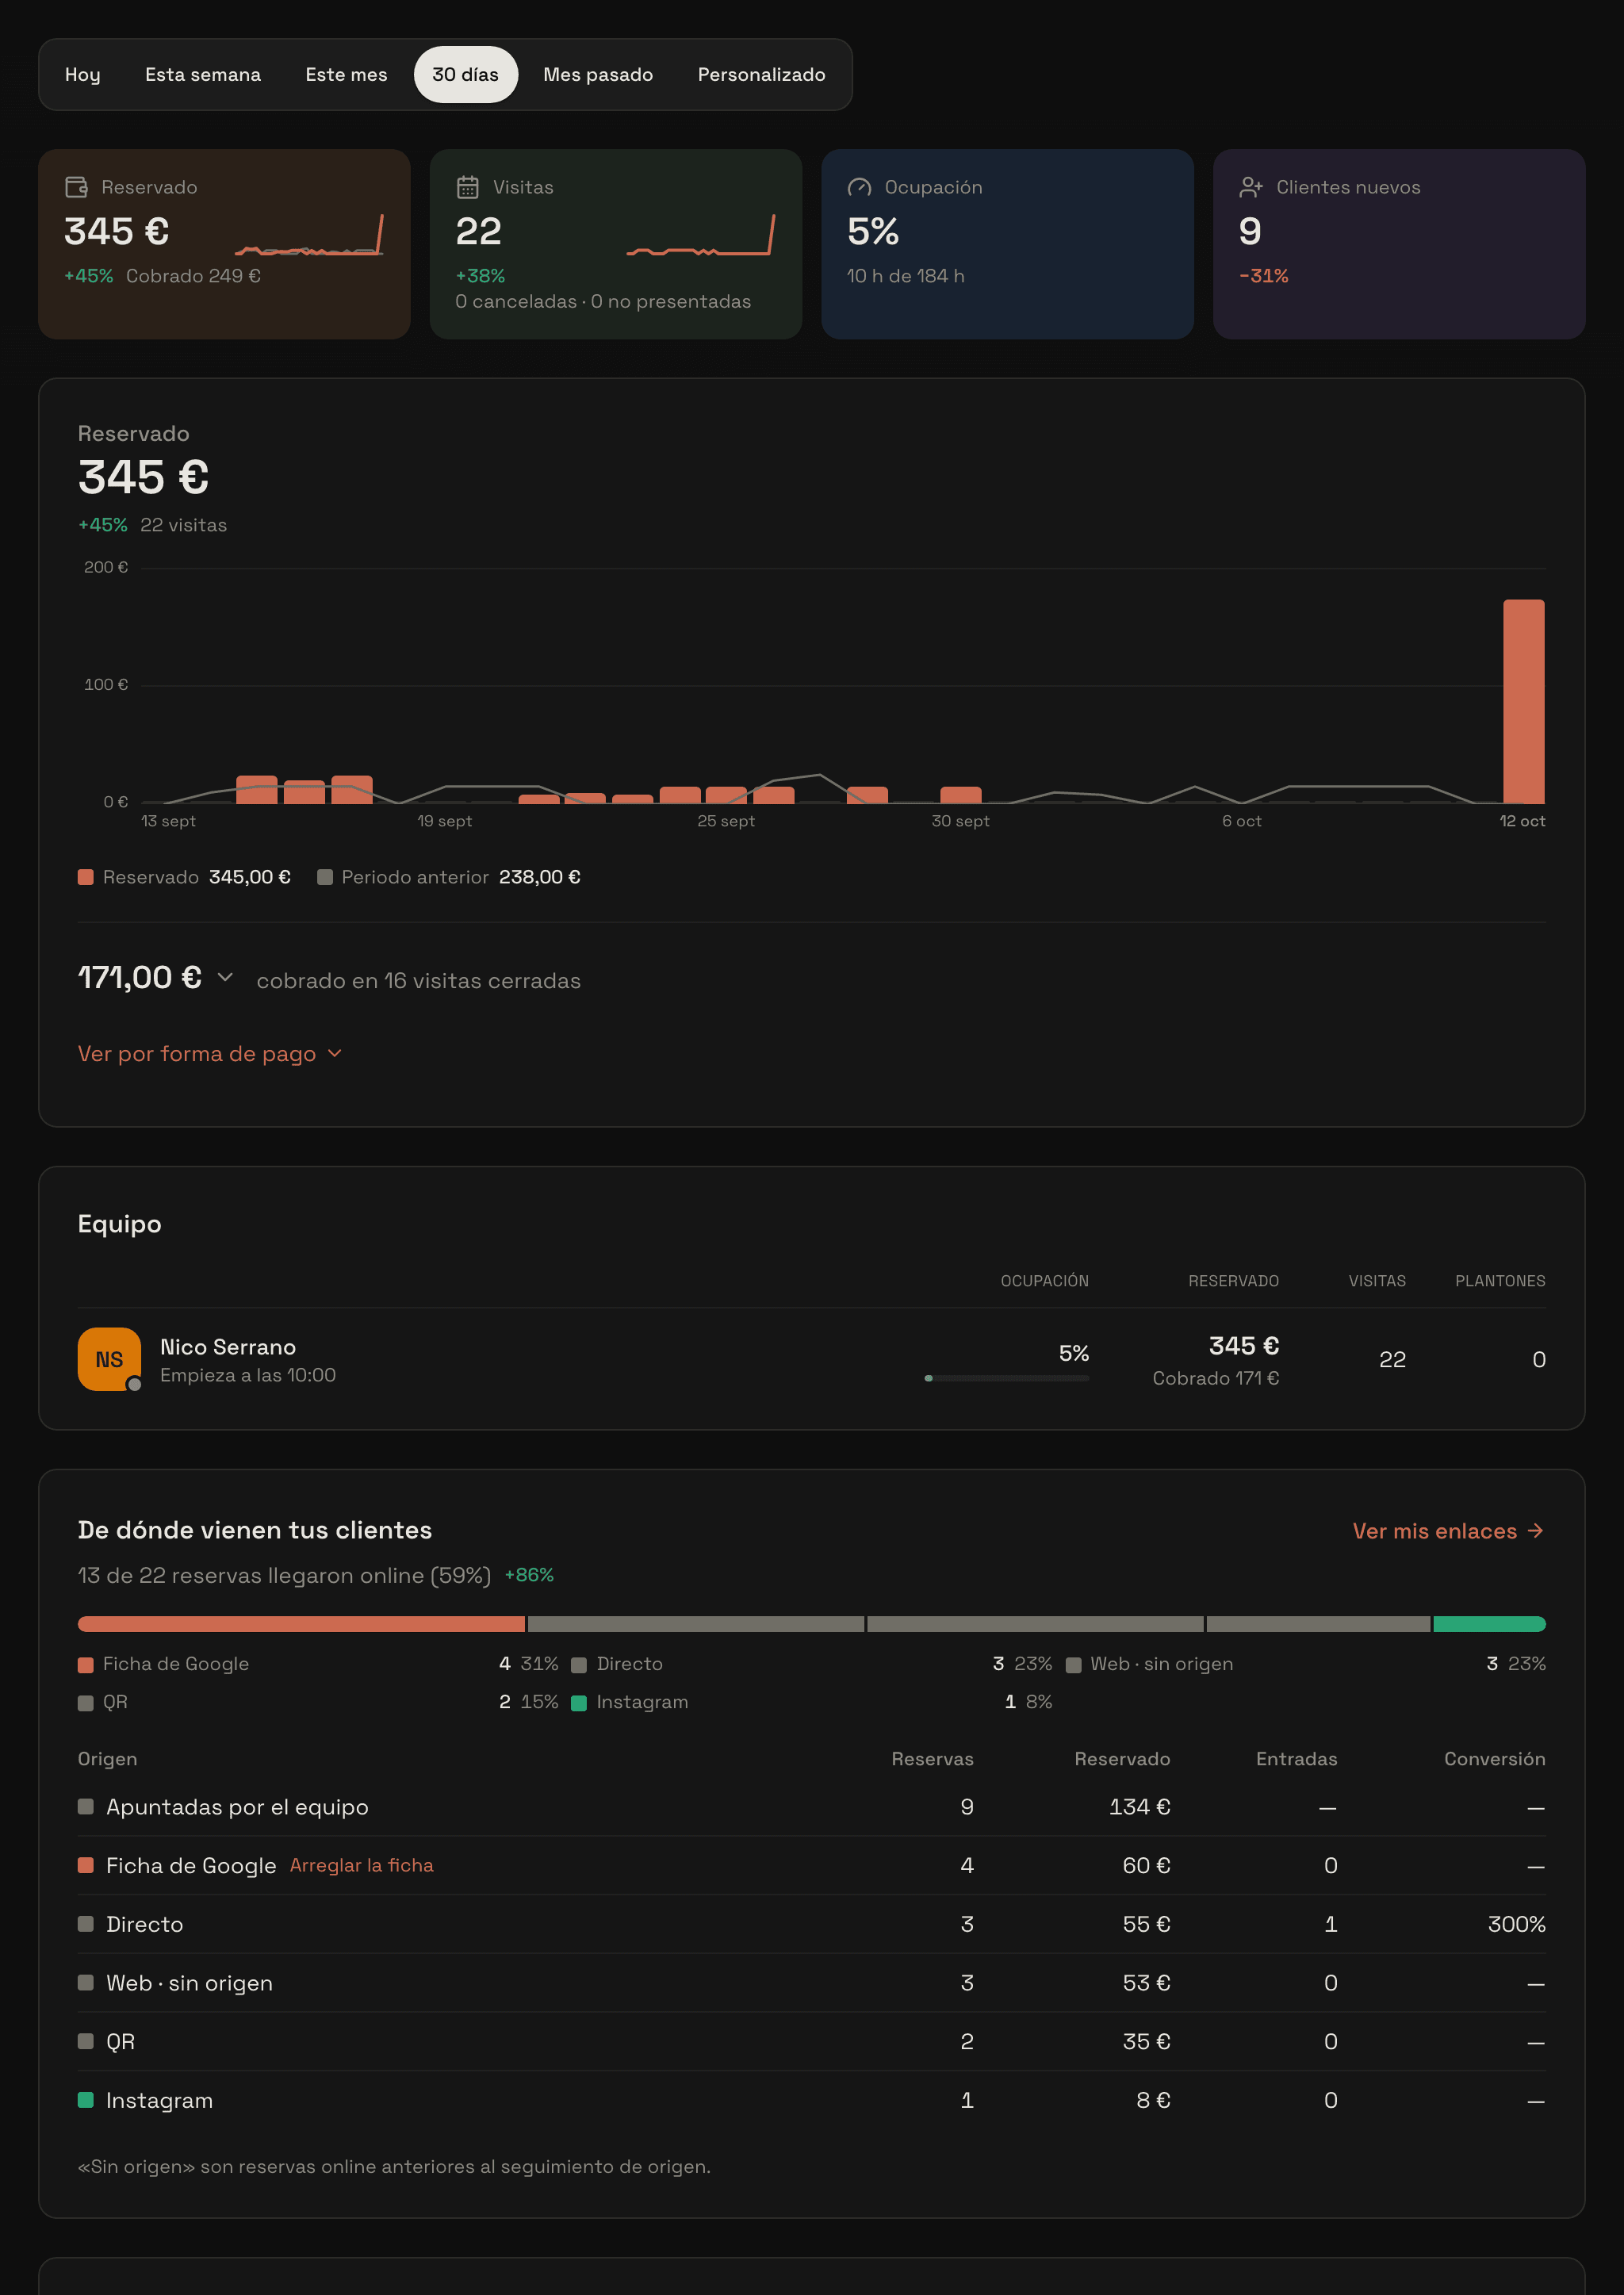1624x2295 pixels.
Task: Click the OCUPACIÓN column header in Equipo
Action: [1044, 1281]
